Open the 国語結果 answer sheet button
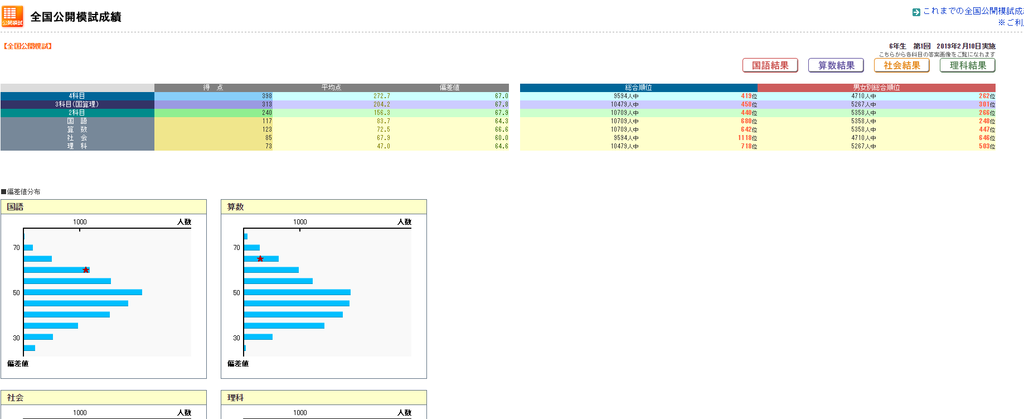Screen dimensions: 1024x419 [x=770, y=65]
